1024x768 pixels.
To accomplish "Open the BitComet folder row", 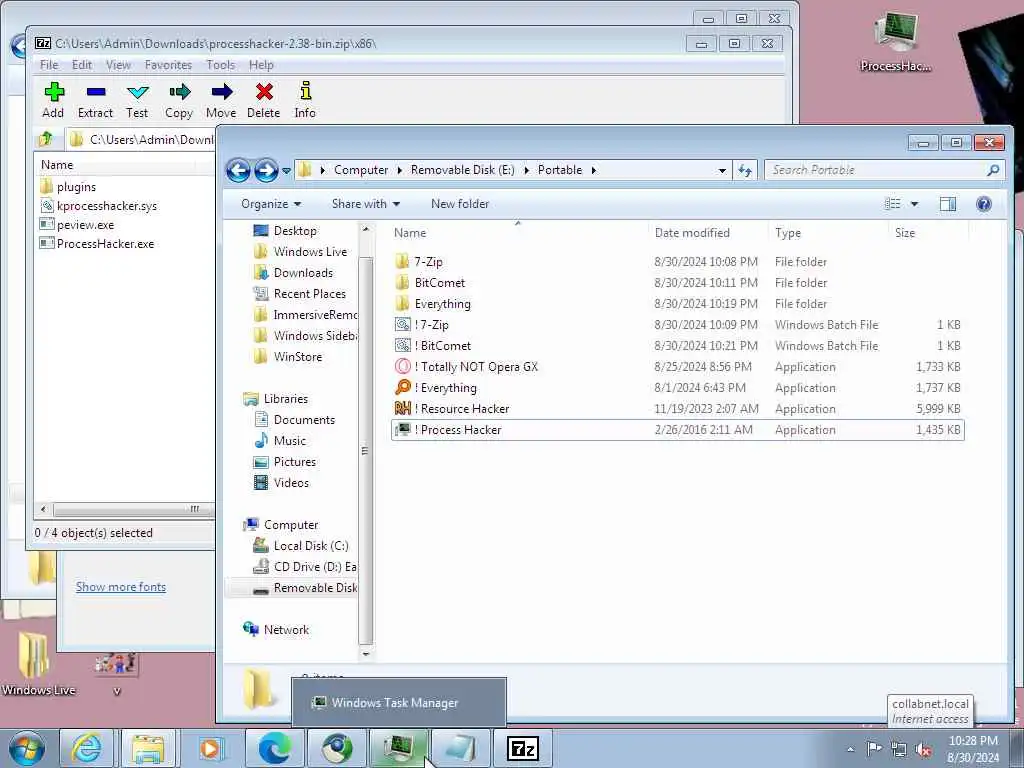I will coord(677,283).
